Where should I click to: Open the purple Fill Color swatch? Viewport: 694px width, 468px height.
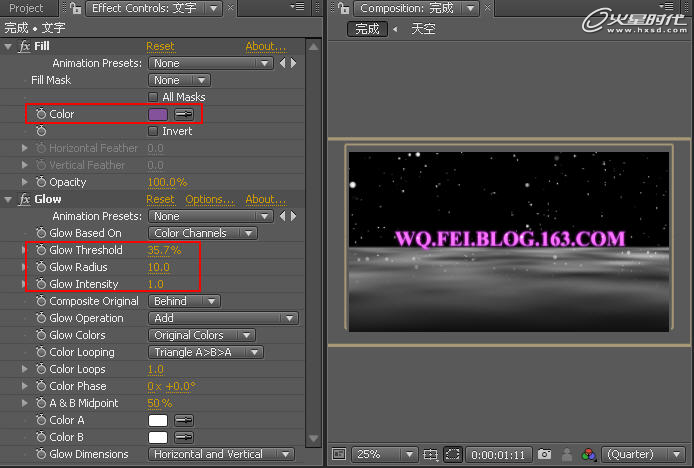click(x=158, y=114)
